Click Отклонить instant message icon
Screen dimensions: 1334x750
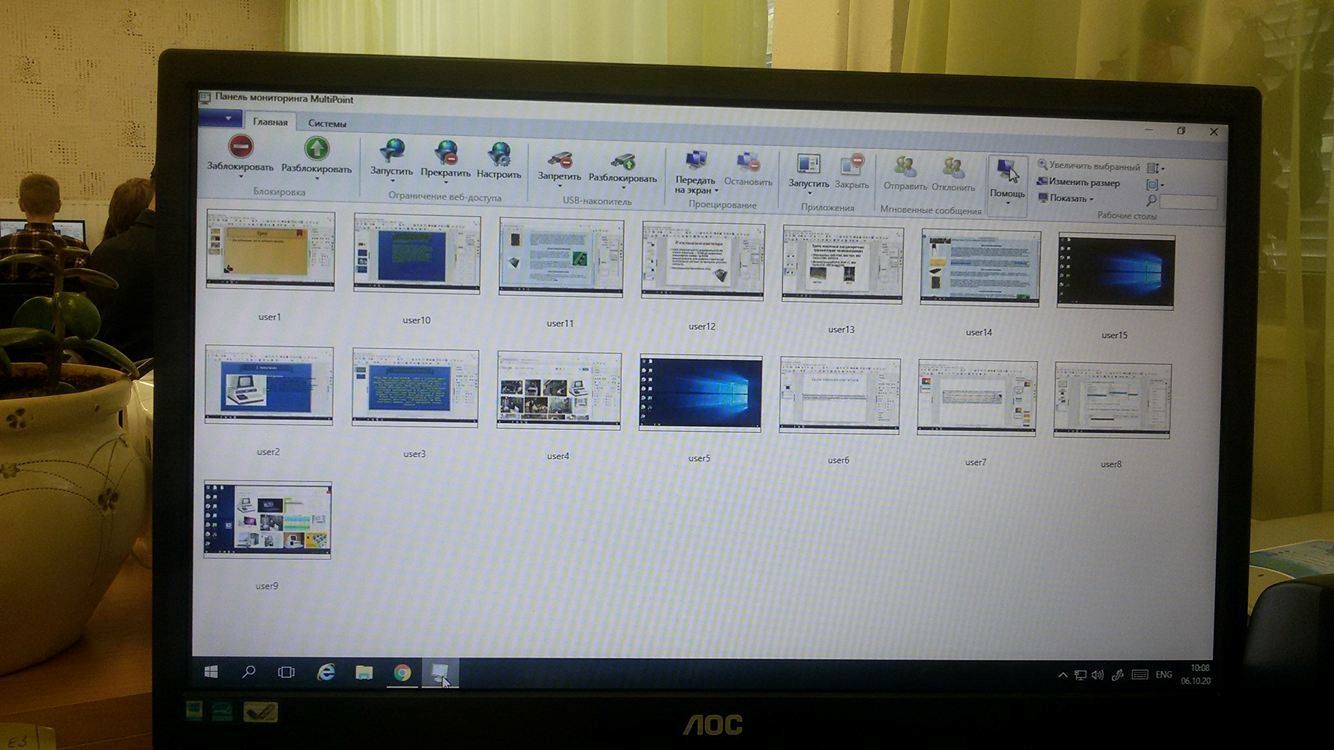[x=953, y=168]
